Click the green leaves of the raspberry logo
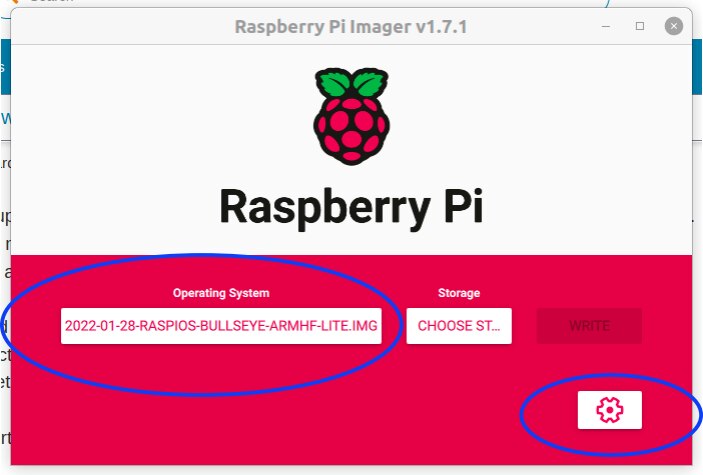 (x=352, y=83)
